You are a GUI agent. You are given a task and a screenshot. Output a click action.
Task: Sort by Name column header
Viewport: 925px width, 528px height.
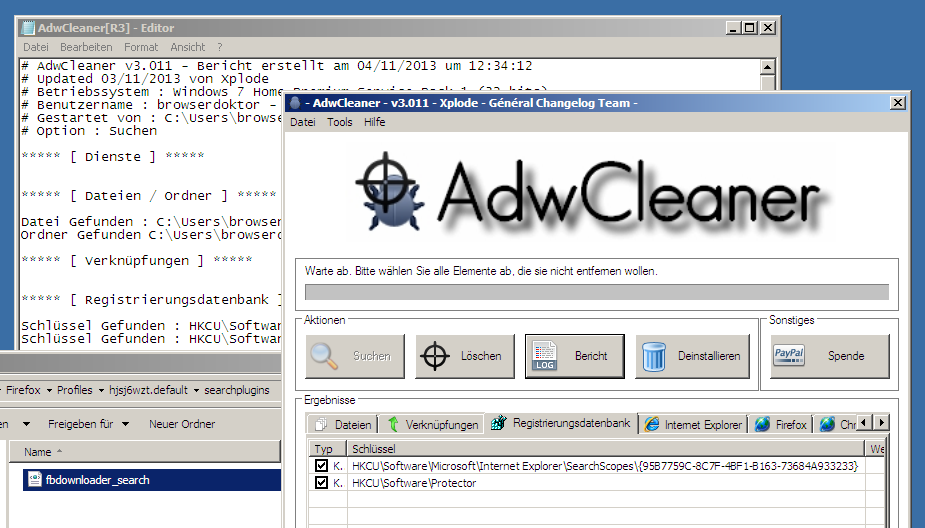pyautogui.click(x=145, y=452)
